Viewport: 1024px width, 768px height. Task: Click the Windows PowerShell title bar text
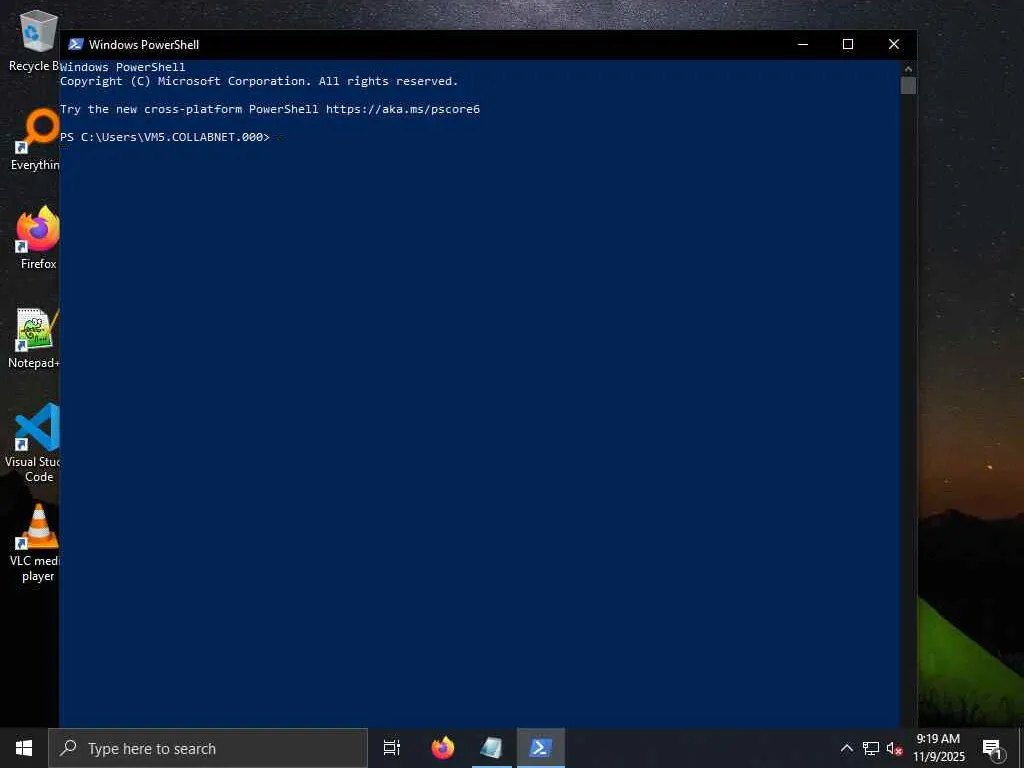(x=144, y=44)
